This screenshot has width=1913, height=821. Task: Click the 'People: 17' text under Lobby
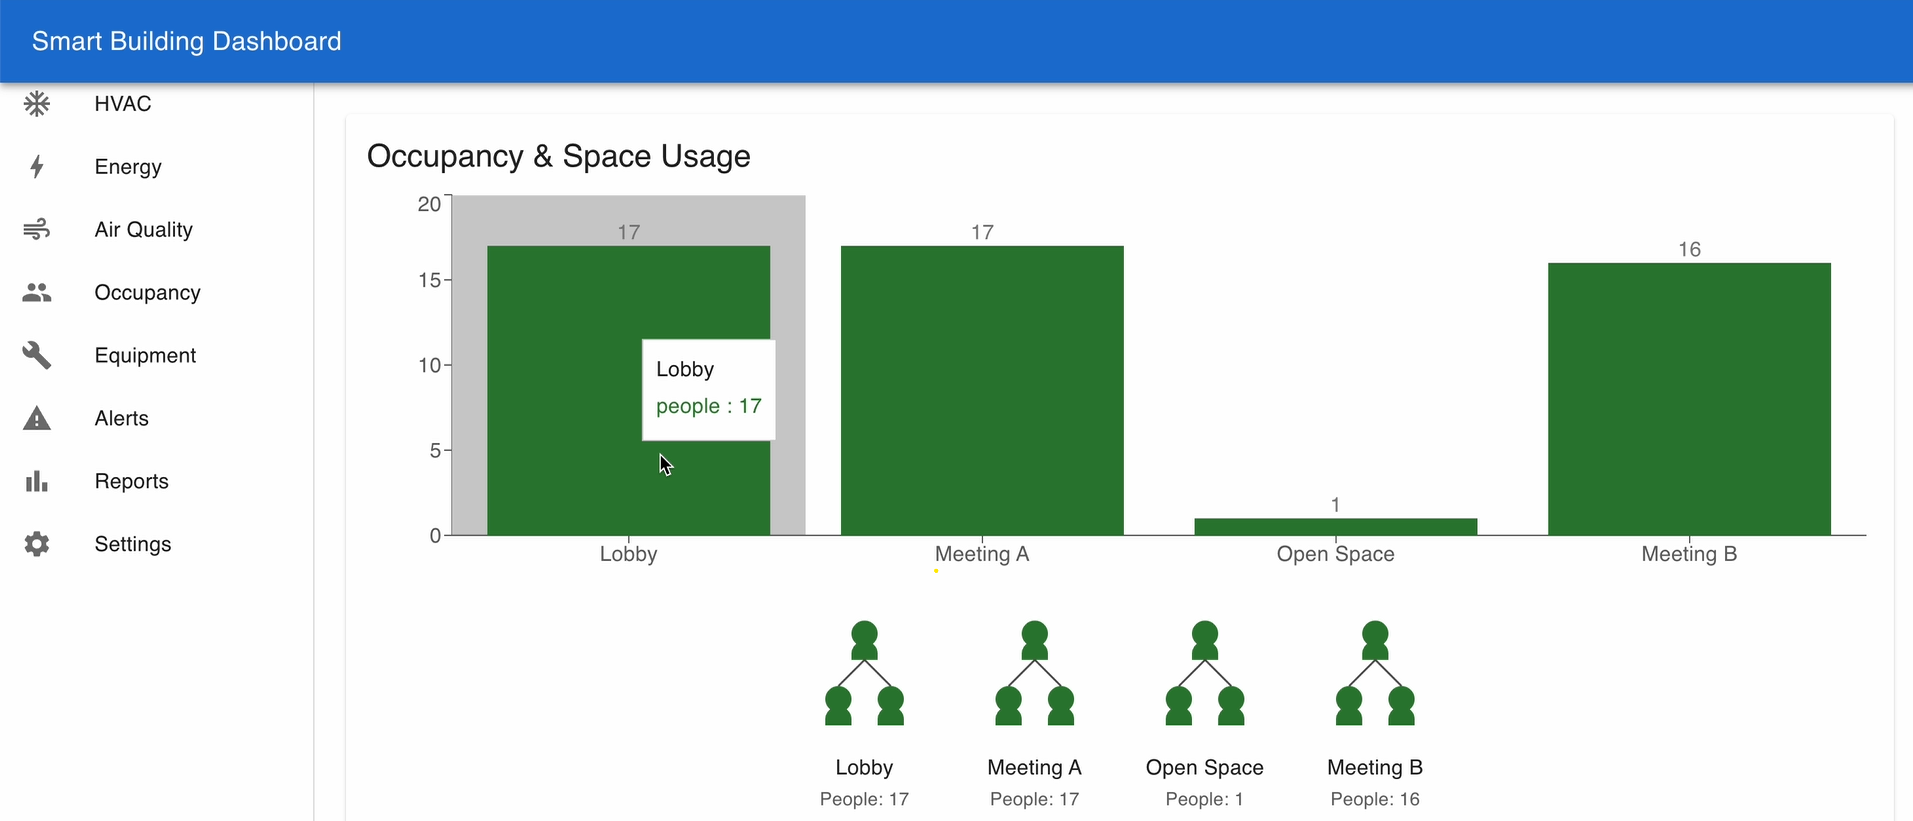coord(864,799)
